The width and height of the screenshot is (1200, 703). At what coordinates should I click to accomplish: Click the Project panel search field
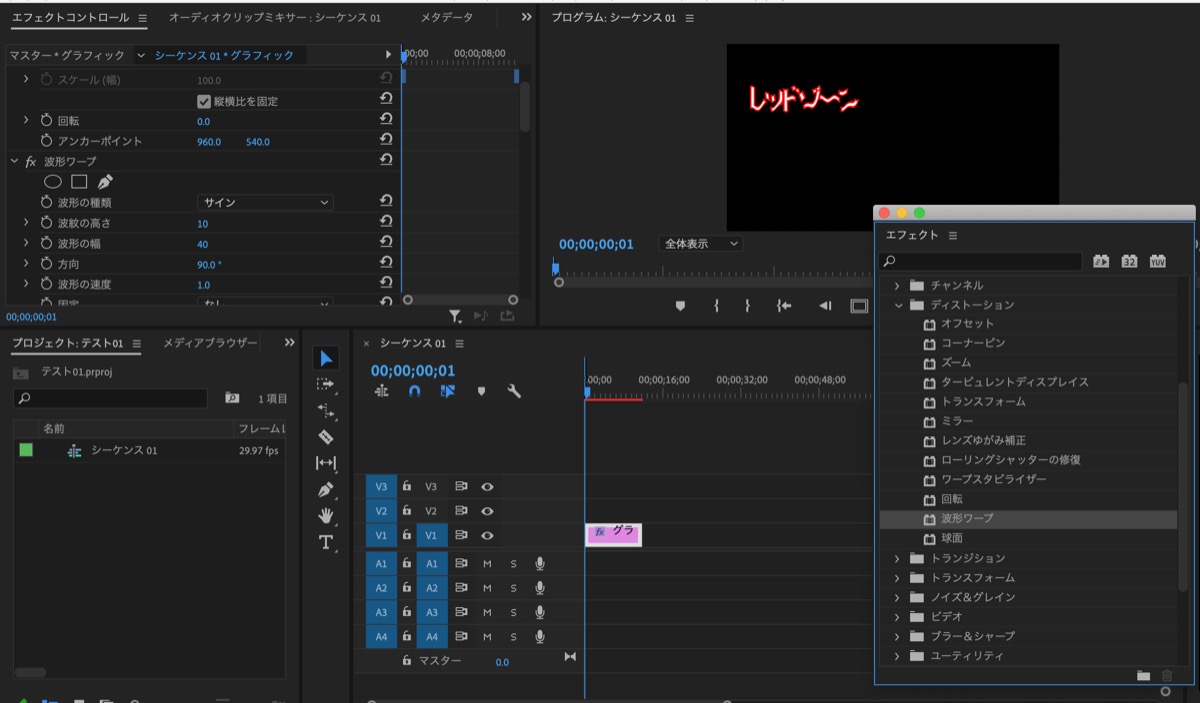[110, 398]
